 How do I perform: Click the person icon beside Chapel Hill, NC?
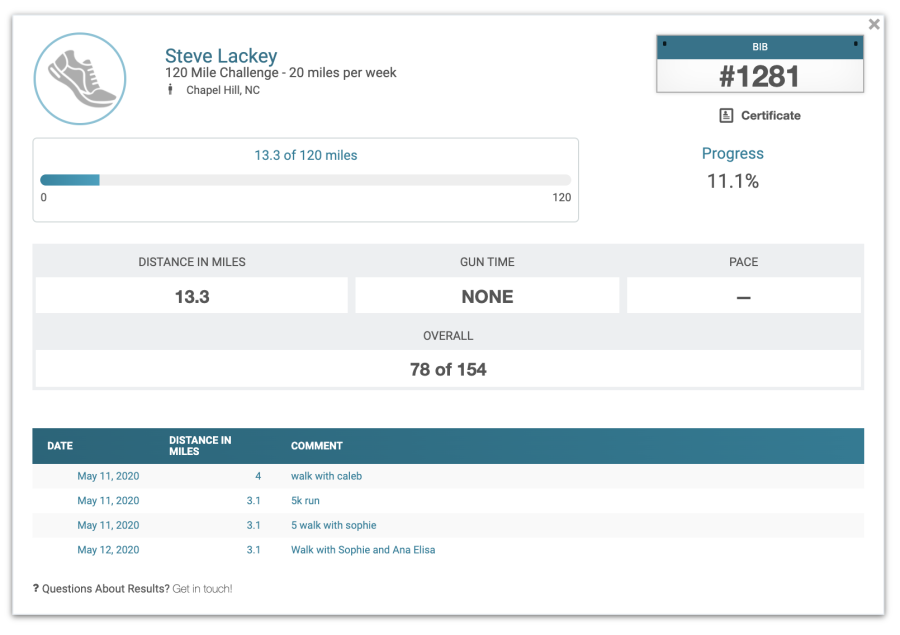click(x=170, y=90)
